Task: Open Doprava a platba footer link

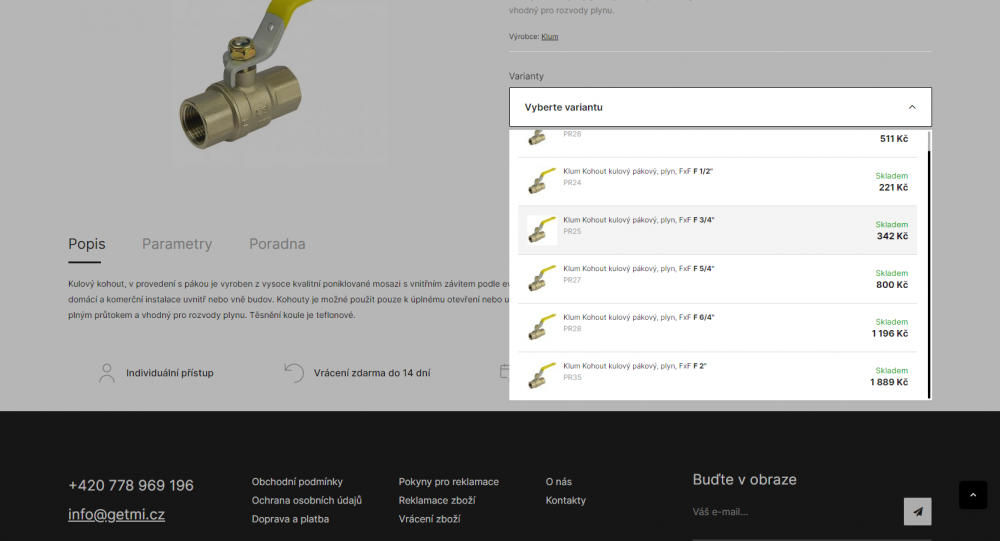Action: [x=290, y=519]
